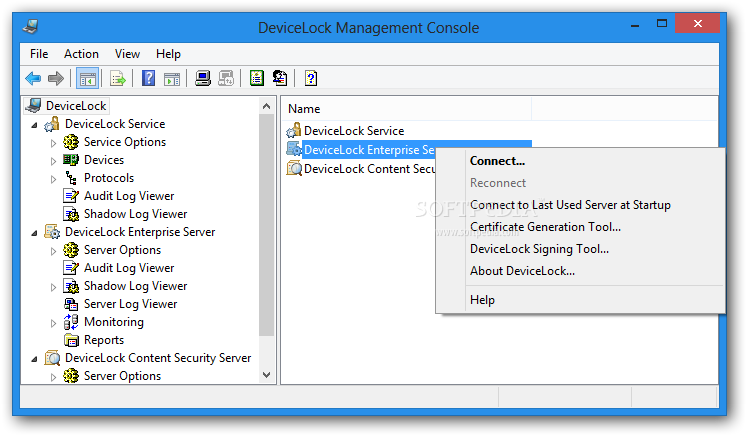Open the Action menu
747x436 pixels.
pos(81,54)
